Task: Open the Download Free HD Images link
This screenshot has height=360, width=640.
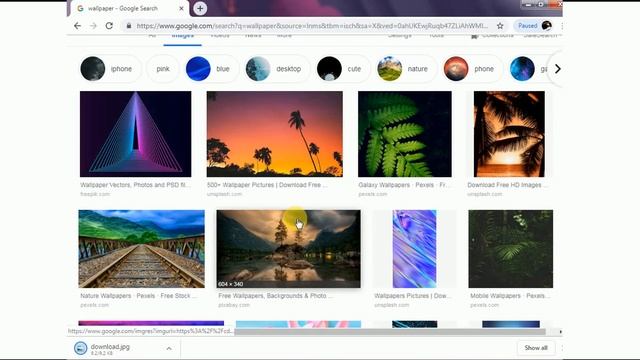Action: pos(508,185)
